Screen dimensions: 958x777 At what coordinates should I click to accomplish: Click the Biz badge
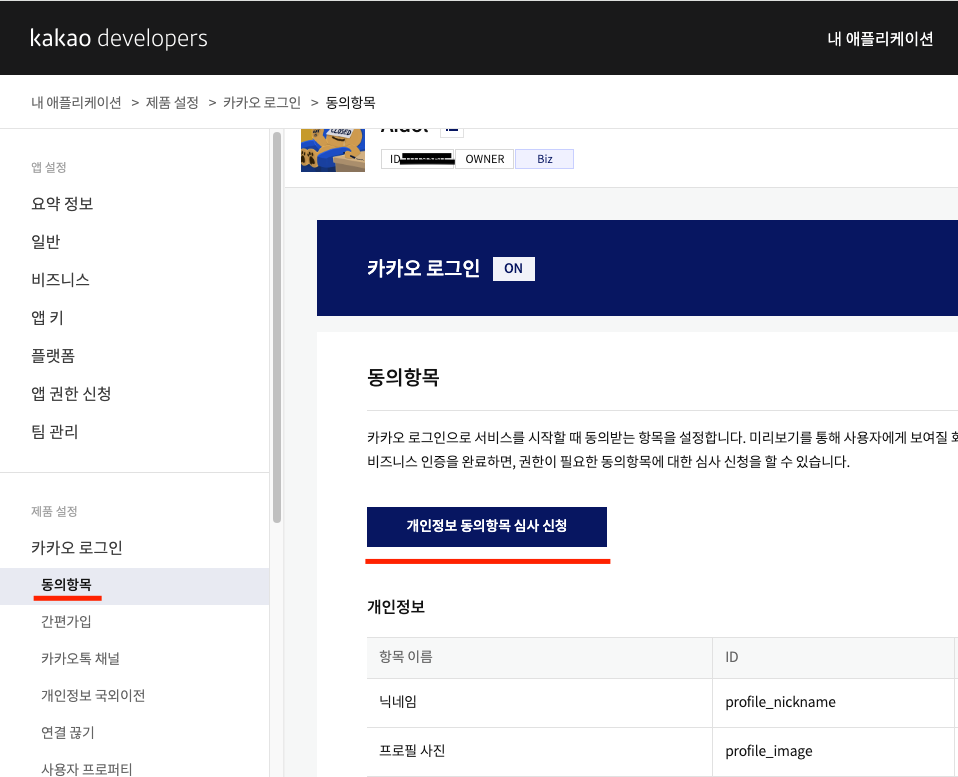tap(544, 159)
